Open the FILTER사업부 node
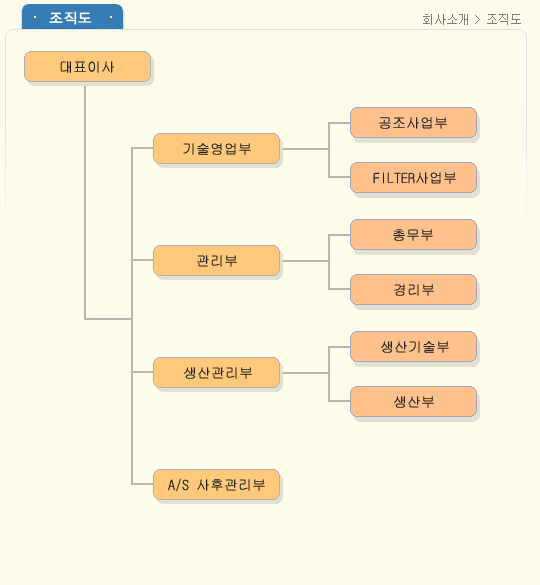 (413, 178)
